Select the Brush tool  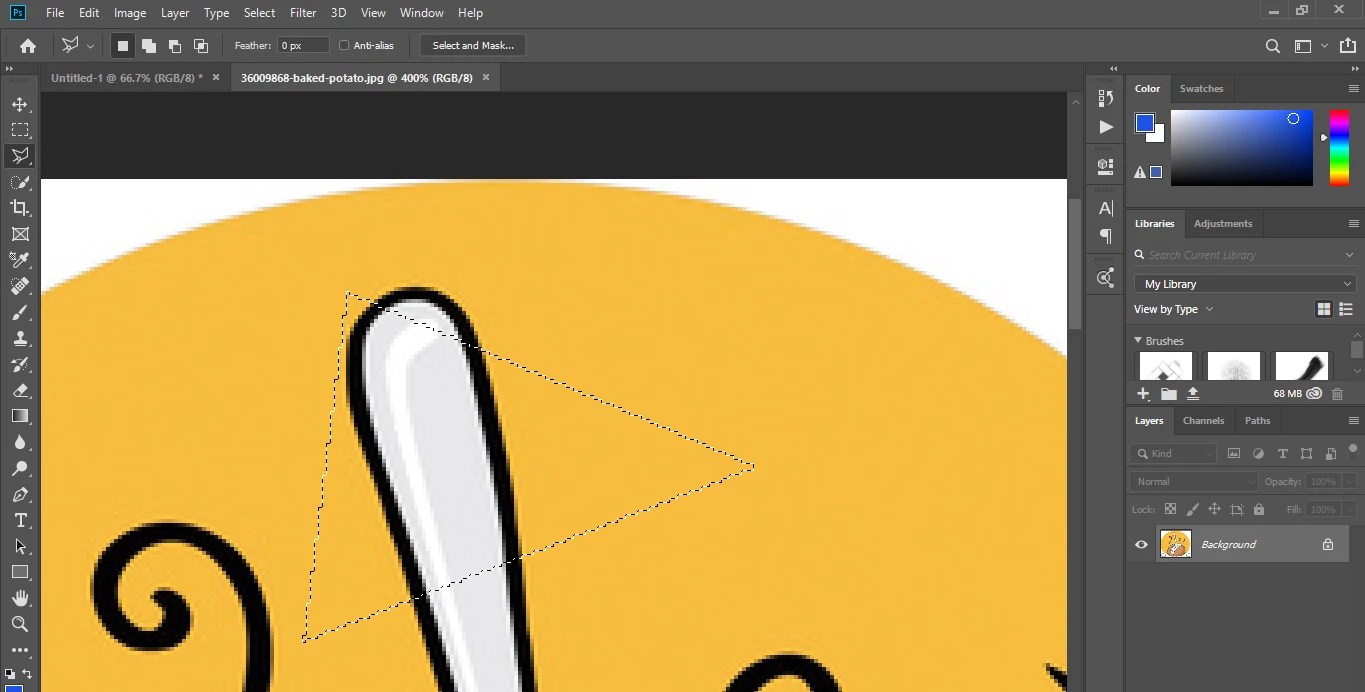point(20,312)
